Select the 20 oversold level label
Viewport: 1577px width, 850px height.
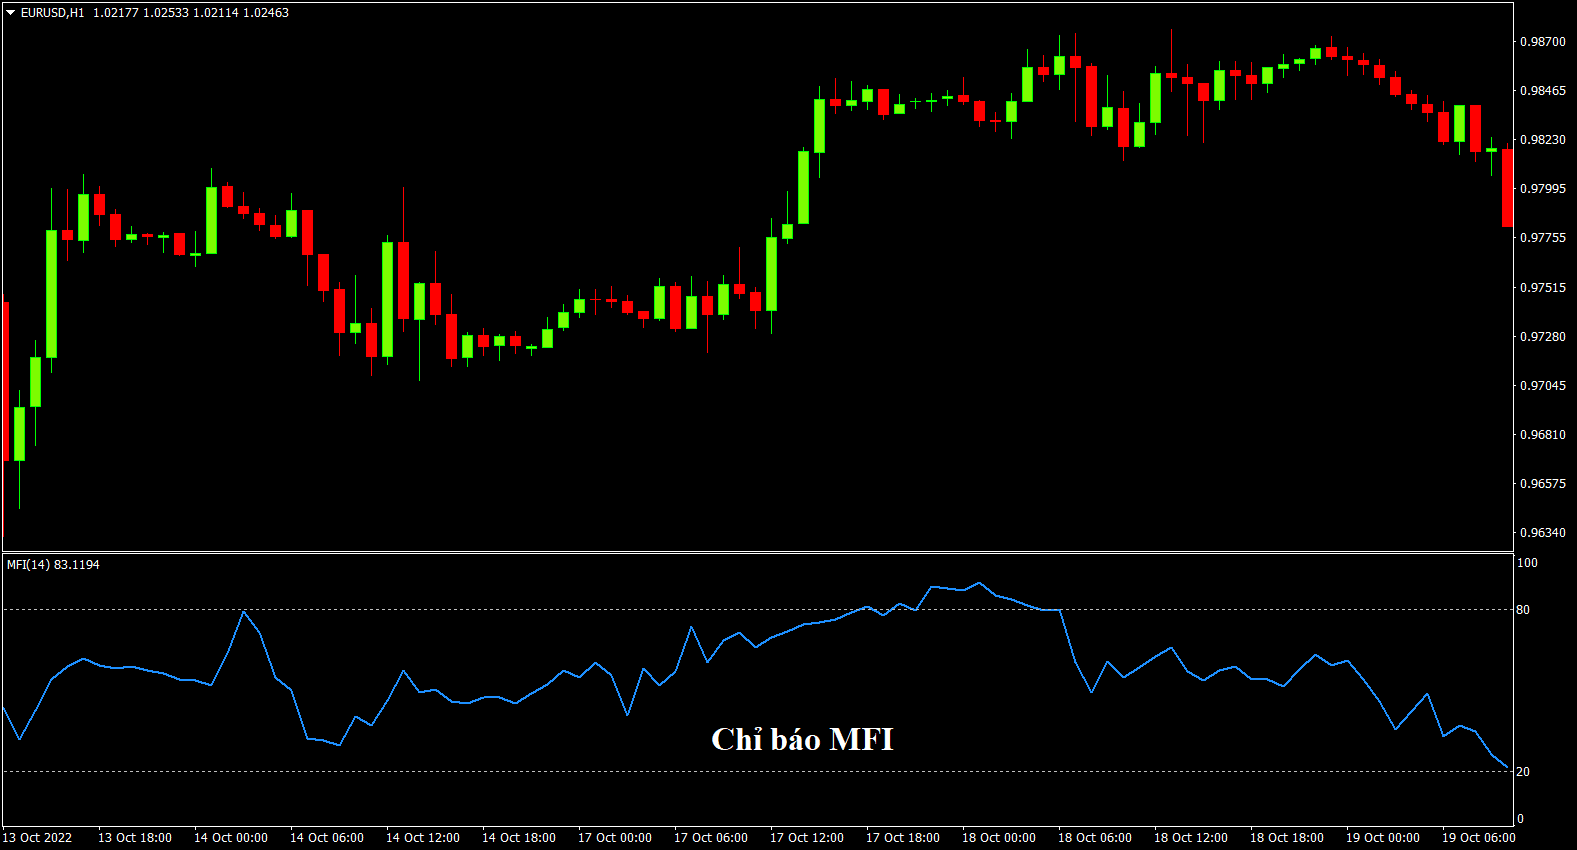coord(1523,772)
